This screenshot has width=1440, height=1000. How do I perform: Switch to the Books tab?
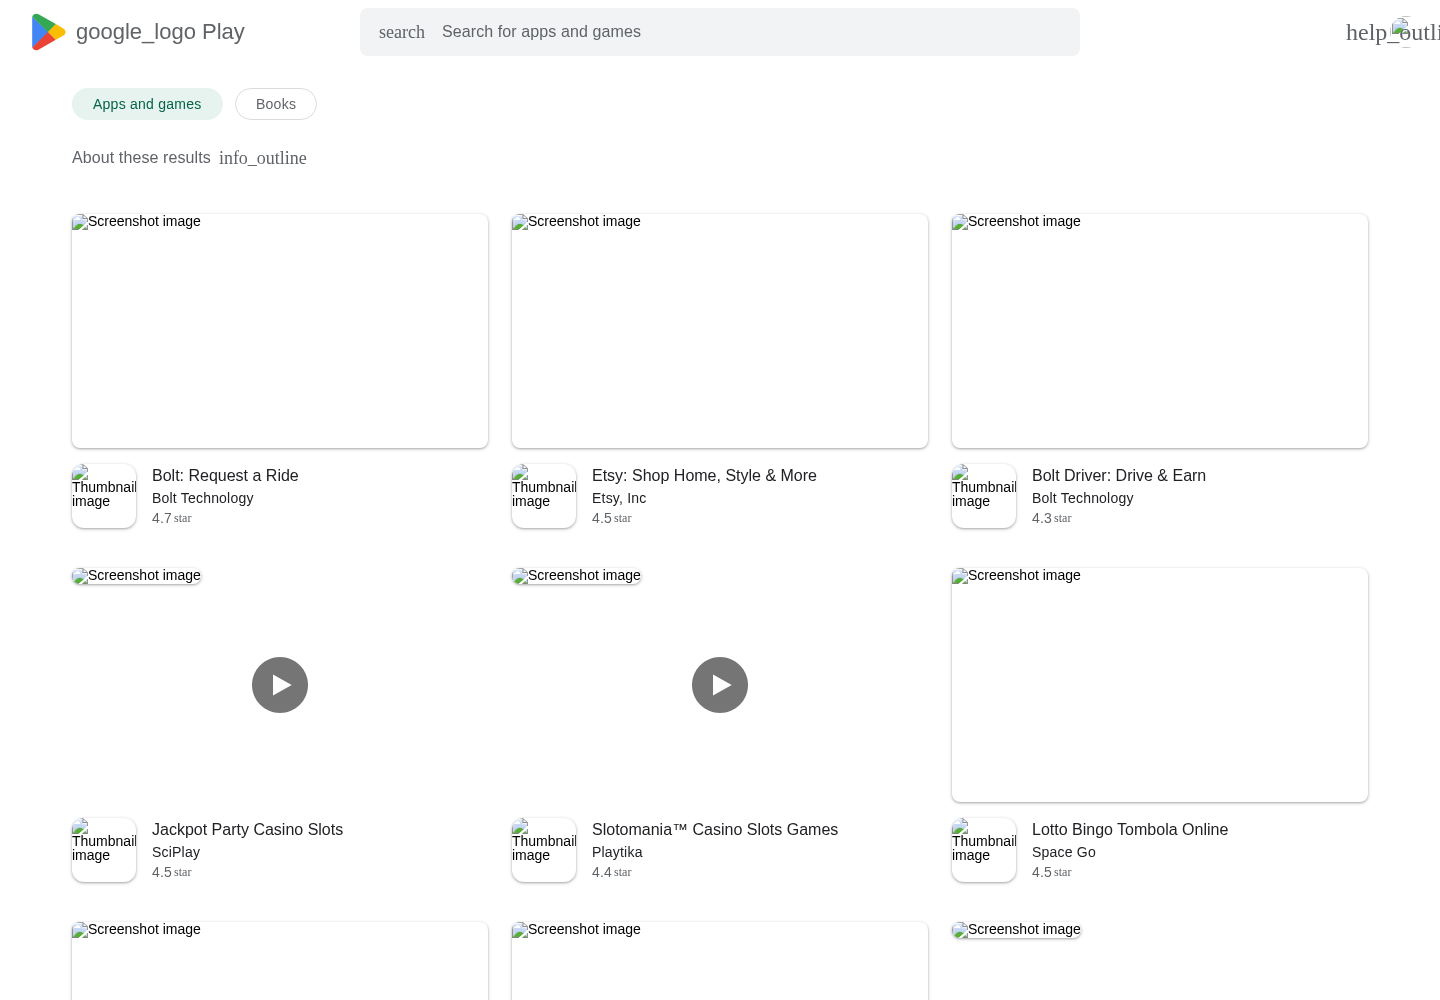(276, 104)
